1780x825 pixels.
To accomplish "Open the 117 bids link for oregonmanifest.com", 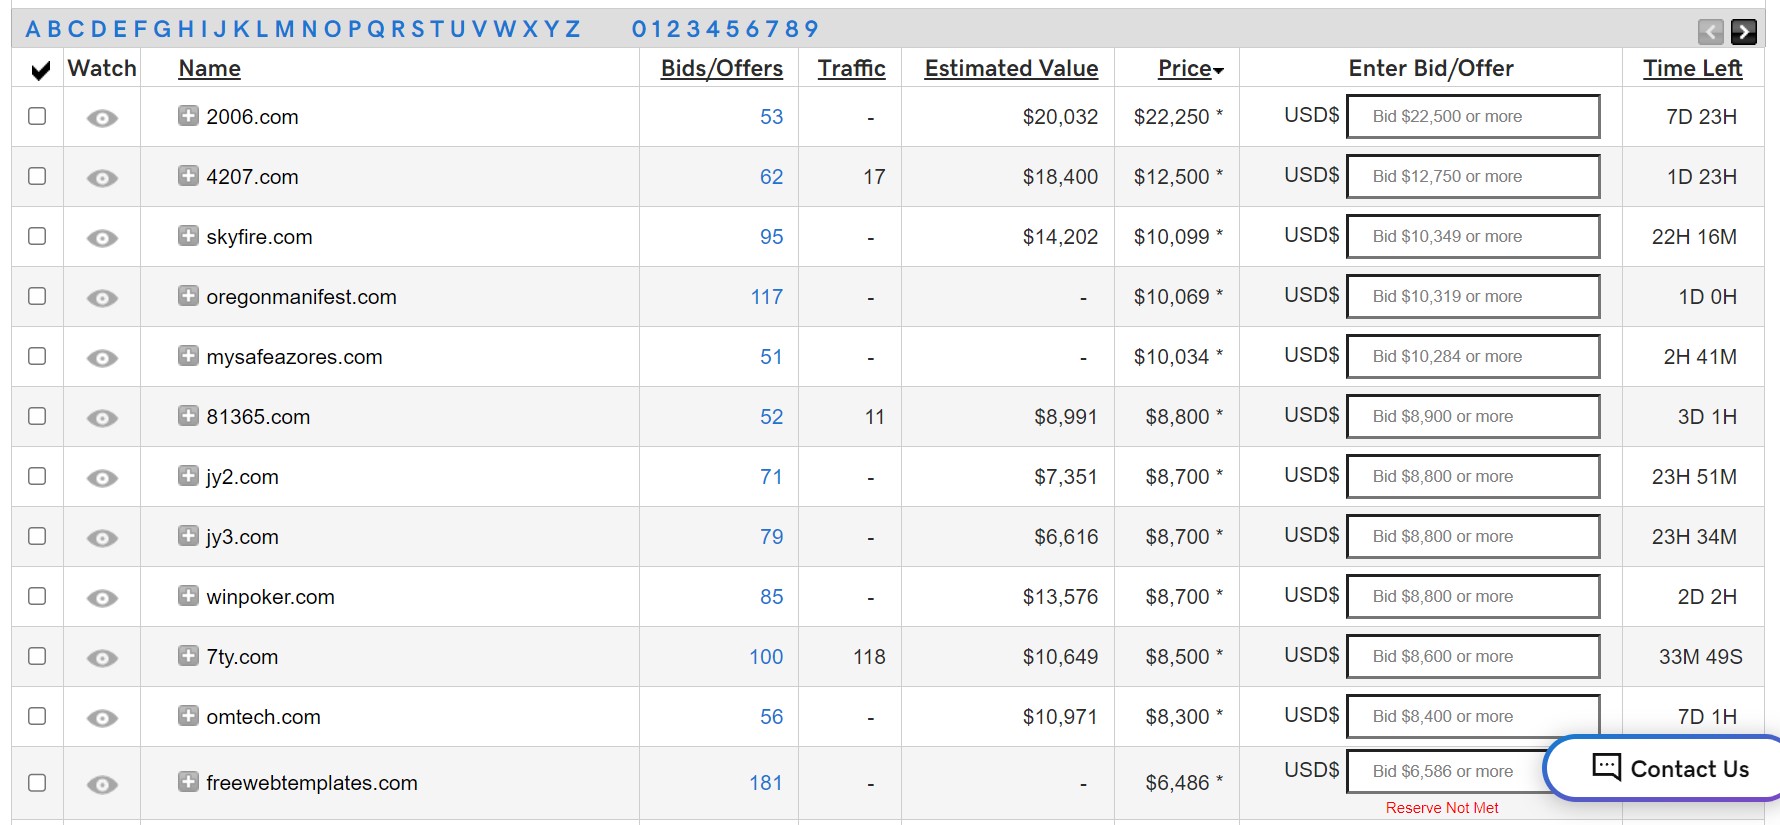I will click(x=766, y=297).
